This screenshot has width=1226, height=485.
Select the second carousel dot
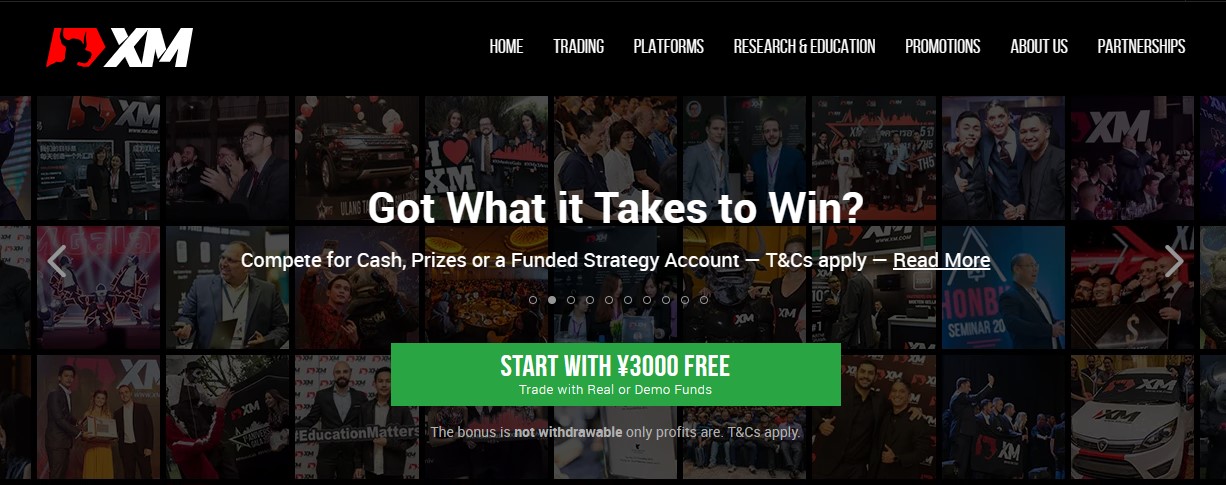click(x=552, y=299)
